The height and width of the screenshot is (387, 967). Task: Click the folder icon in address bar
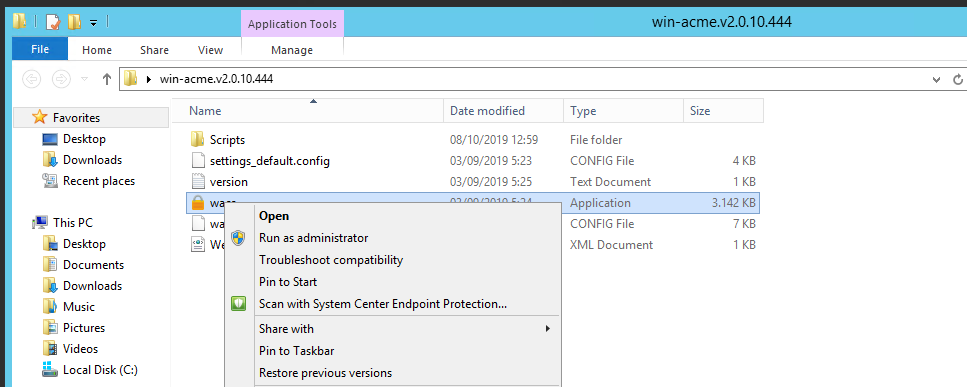coord(130,78)
